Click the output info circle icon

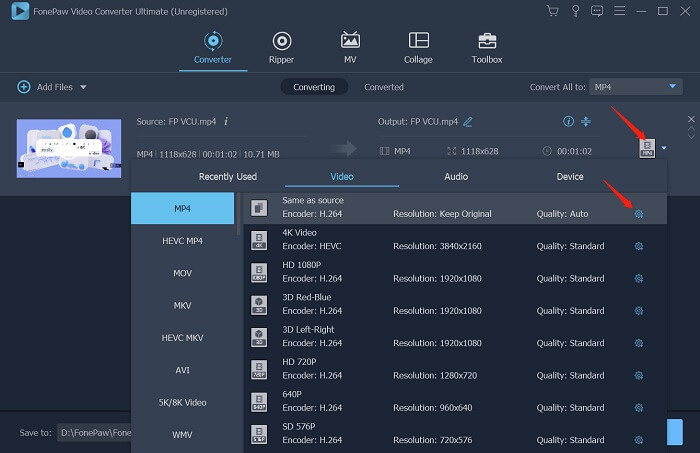pyautogui.click(x=568, y=121)
